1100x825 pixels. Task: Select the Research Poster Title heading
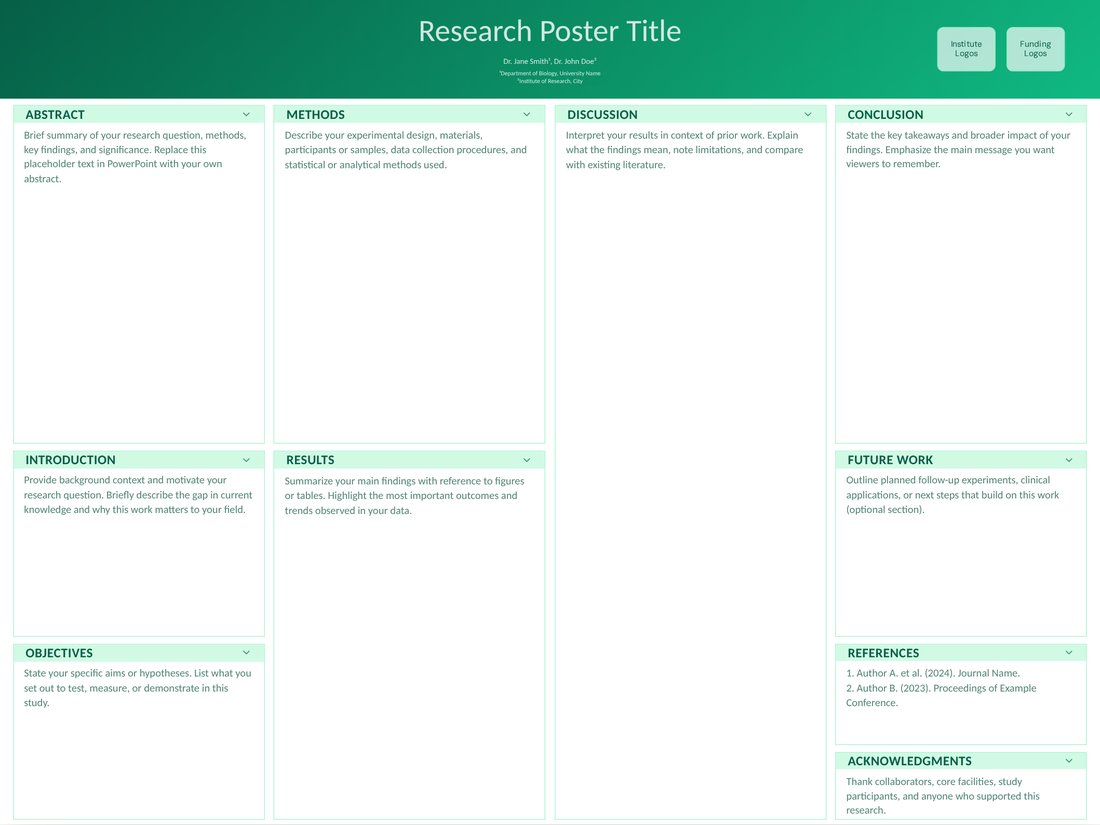point(550,31)
